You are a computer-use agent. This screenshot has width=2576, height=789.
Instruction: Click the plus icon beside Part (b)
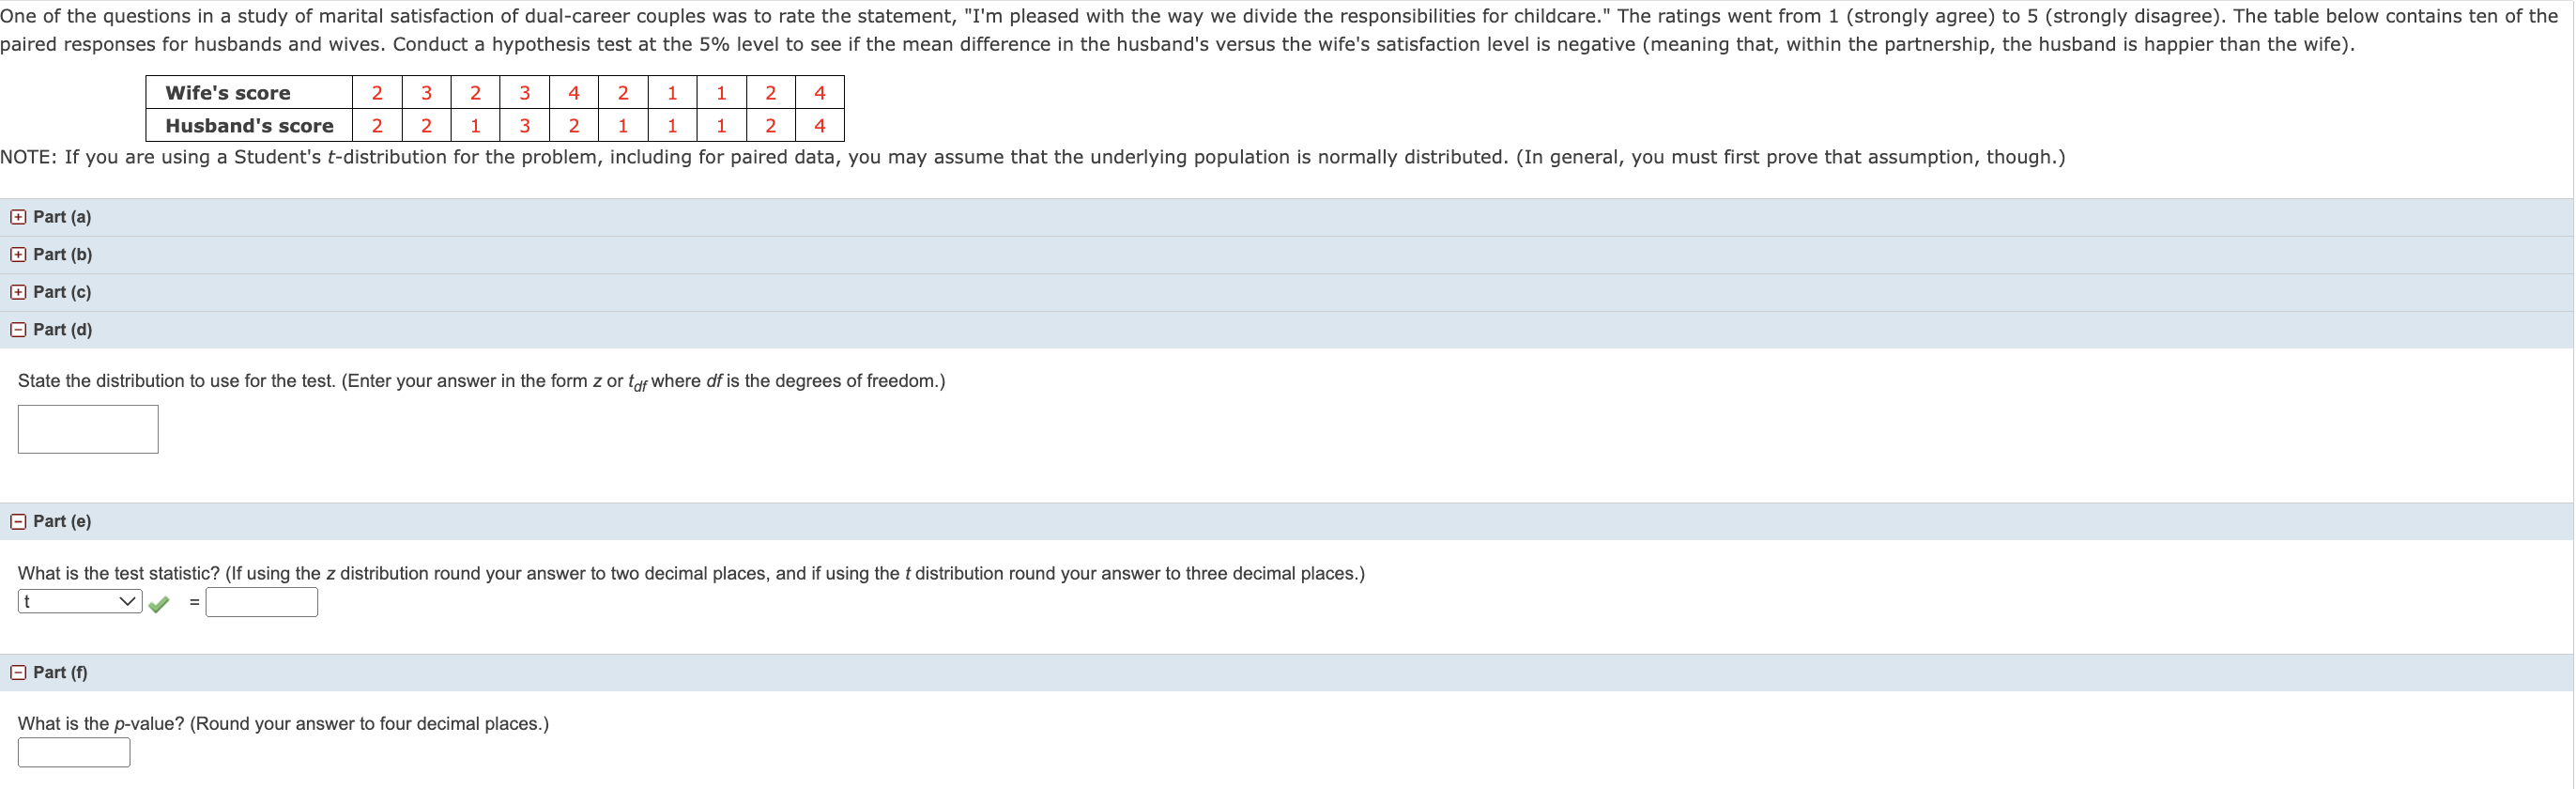coord(17,254)
